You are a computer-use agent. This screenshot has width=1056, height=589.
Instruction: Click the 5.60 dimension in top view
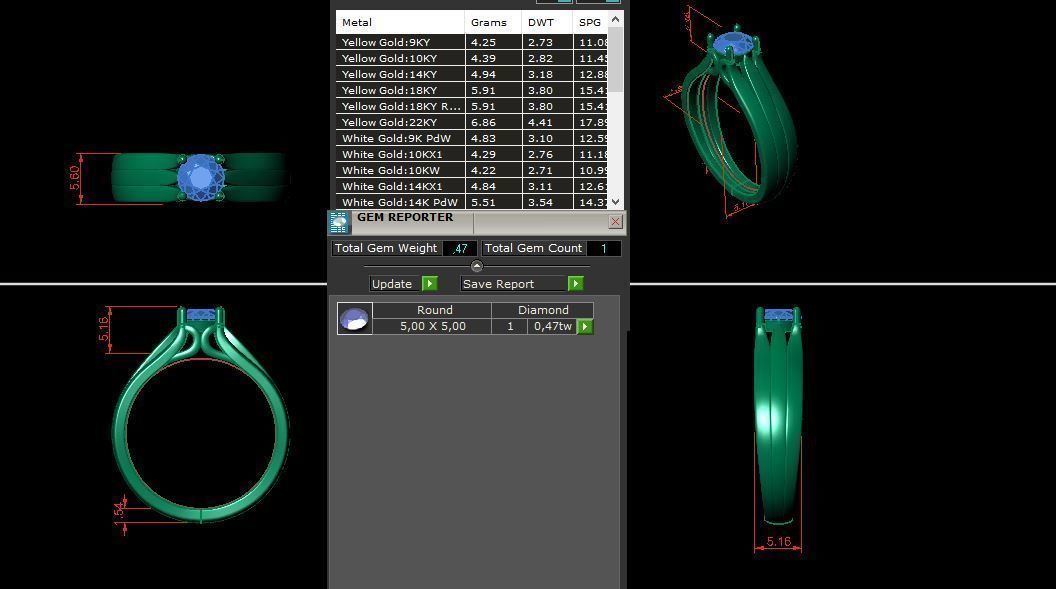click(x=74, y=178)
